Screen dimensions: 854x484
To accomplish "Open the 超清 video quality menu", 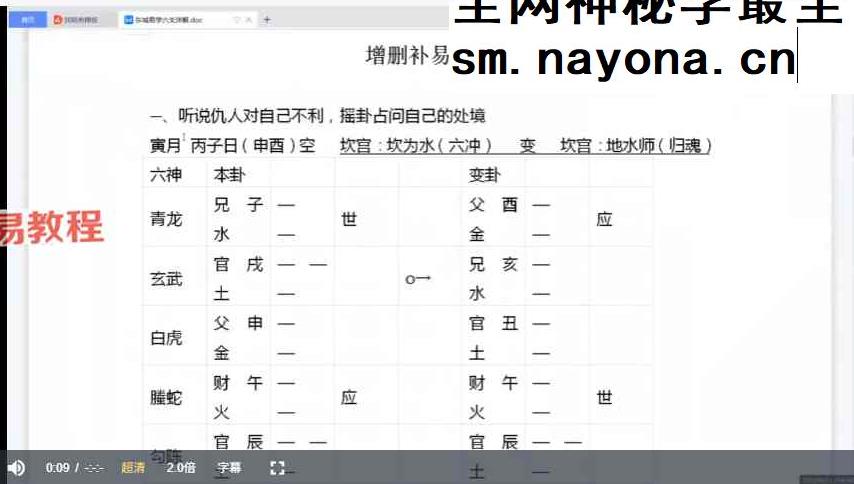I will pos(133,468).
